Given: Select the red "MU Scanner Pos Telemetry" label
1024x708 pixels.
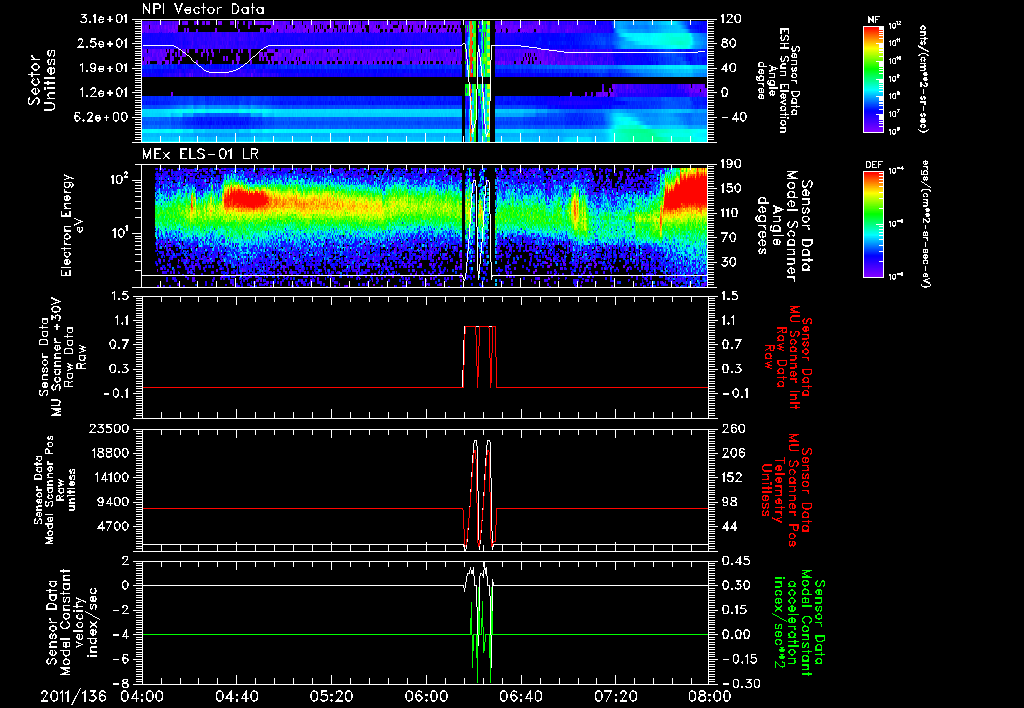Looking at the screenshot, I should tap(786, 490).
